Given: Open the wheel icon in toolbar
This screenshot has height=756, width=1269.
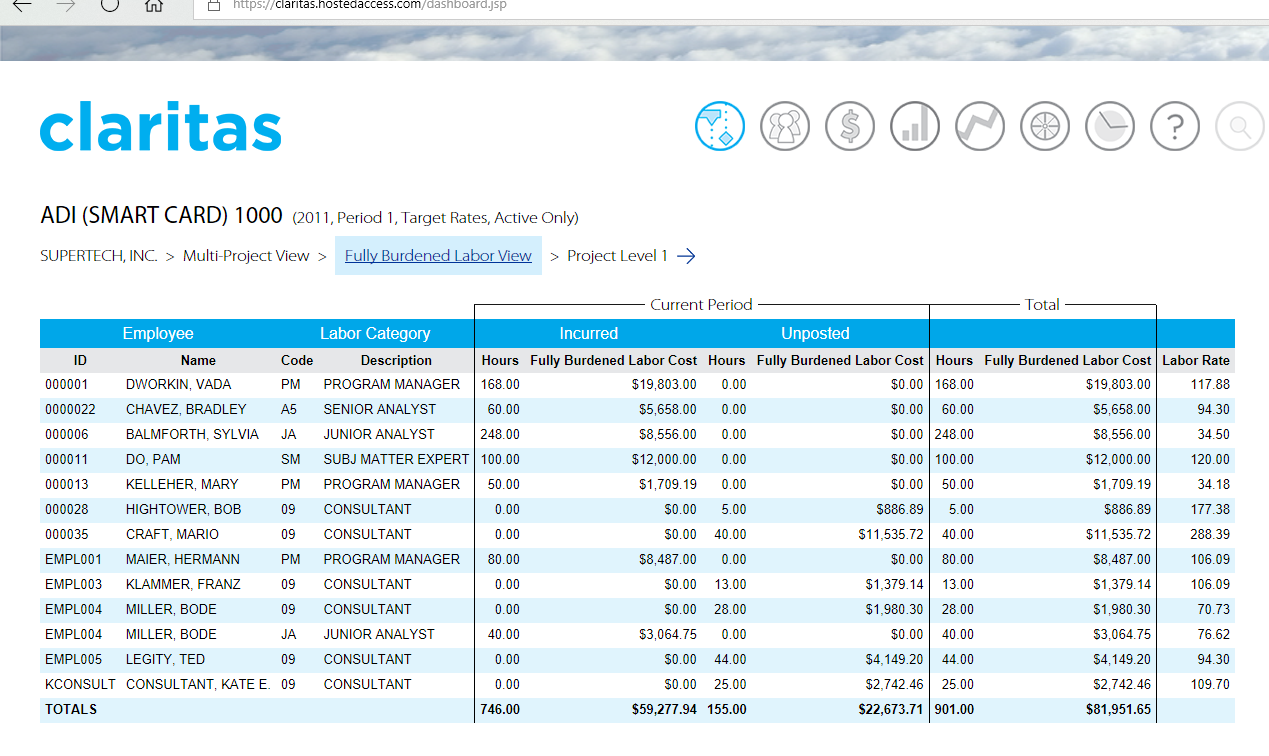Looking at the screenshot, I should pyautogui.click(x=1045, y=127).
